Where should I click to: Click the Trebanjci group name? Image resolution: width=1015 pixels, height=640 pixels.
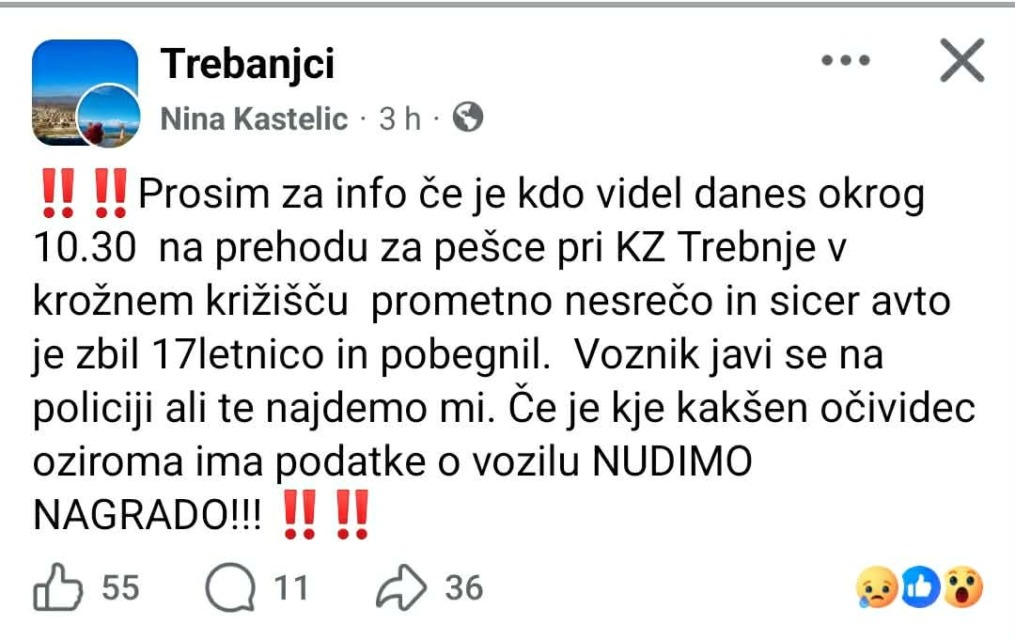coord(249,62)
